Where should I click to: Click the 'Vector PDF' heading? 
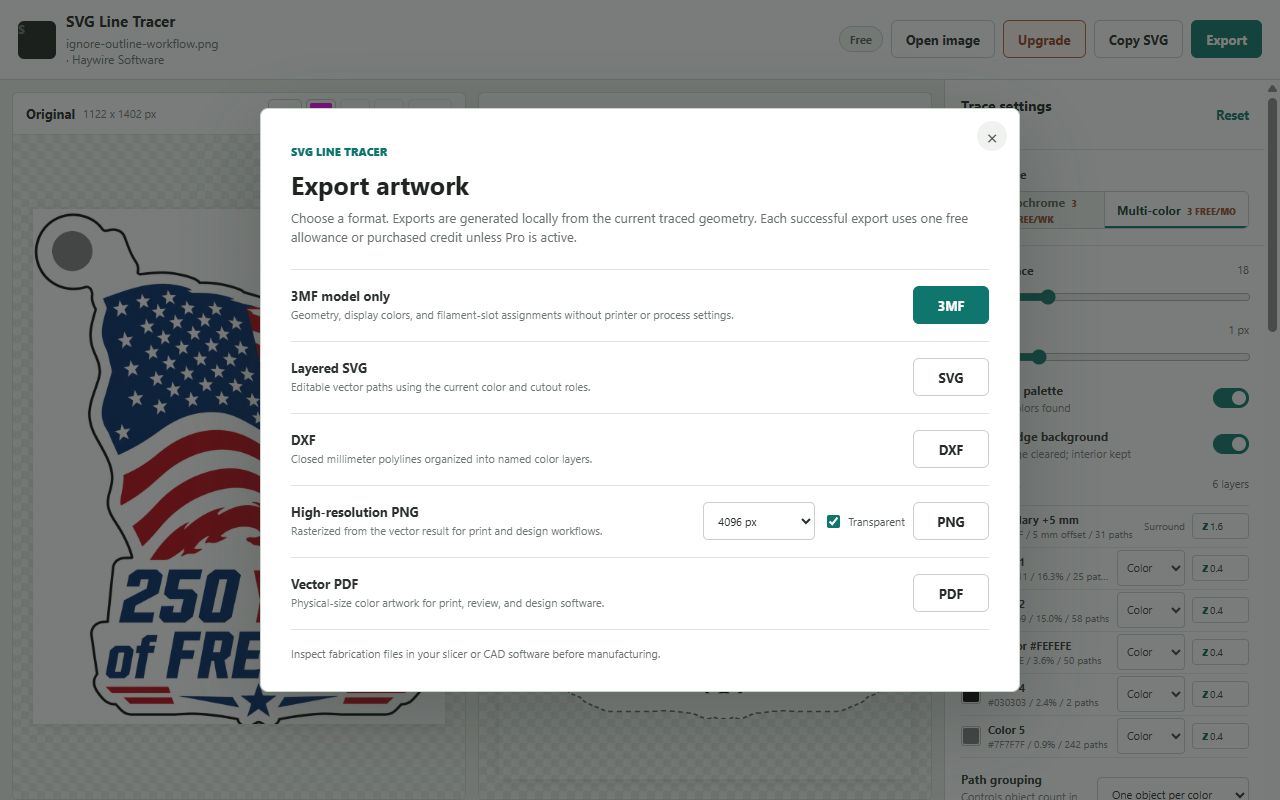(324, 584)
